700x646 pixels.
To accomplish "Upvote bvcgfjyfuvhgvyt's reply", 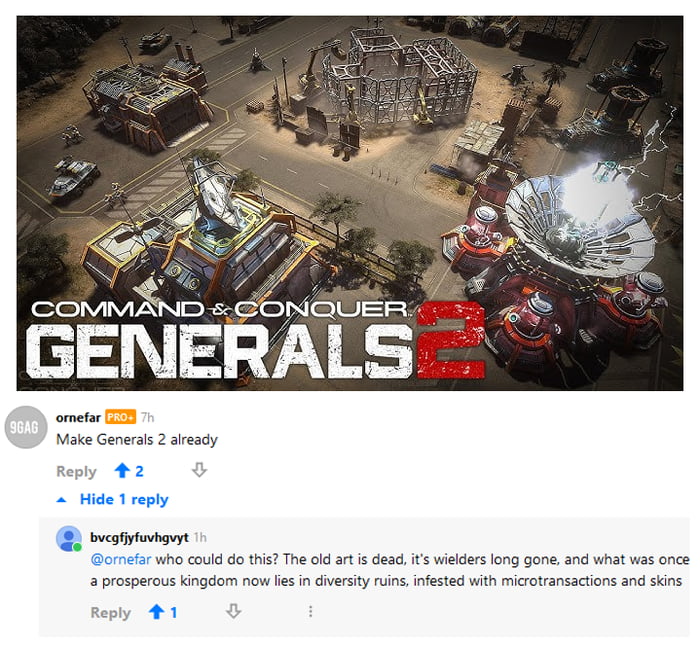I will 156,611.
